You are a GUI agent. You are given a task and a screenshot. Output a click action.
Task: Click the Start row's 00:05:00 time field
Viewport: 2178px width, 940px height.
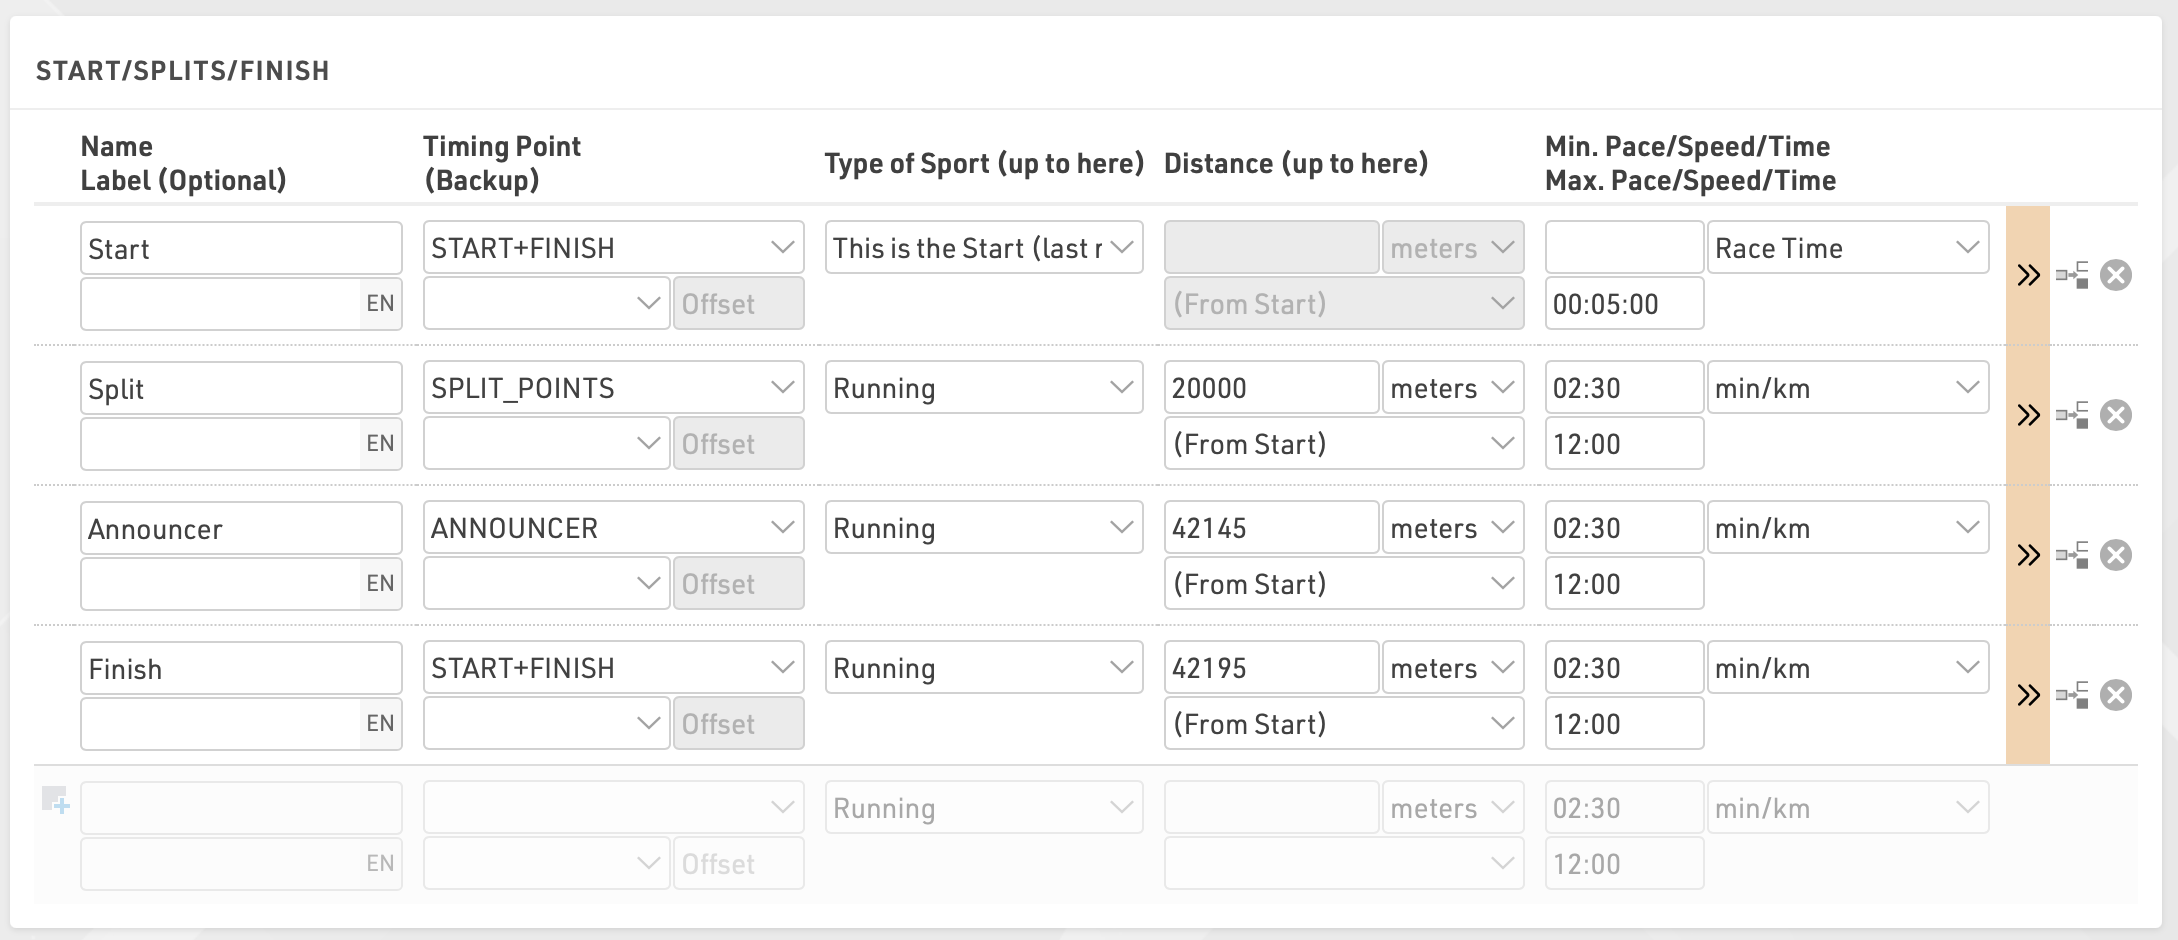1623,304
